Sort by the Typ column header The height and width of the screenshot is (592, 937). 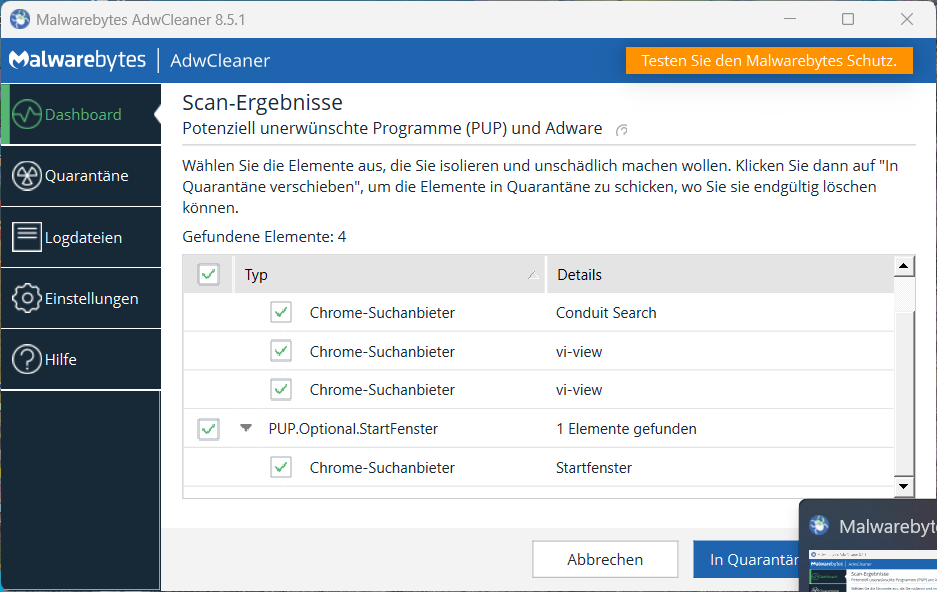coord(390,274)
